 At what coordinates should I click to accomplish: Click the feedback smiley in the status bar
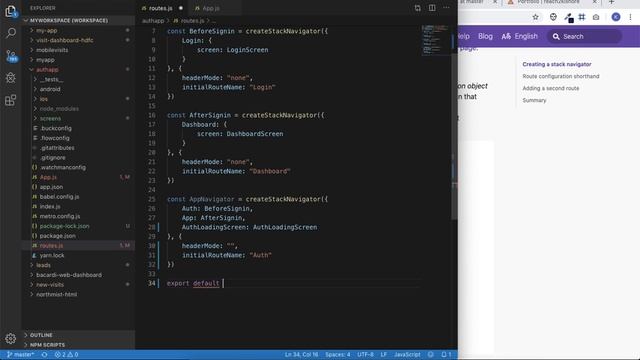click(x=431, y=355)
